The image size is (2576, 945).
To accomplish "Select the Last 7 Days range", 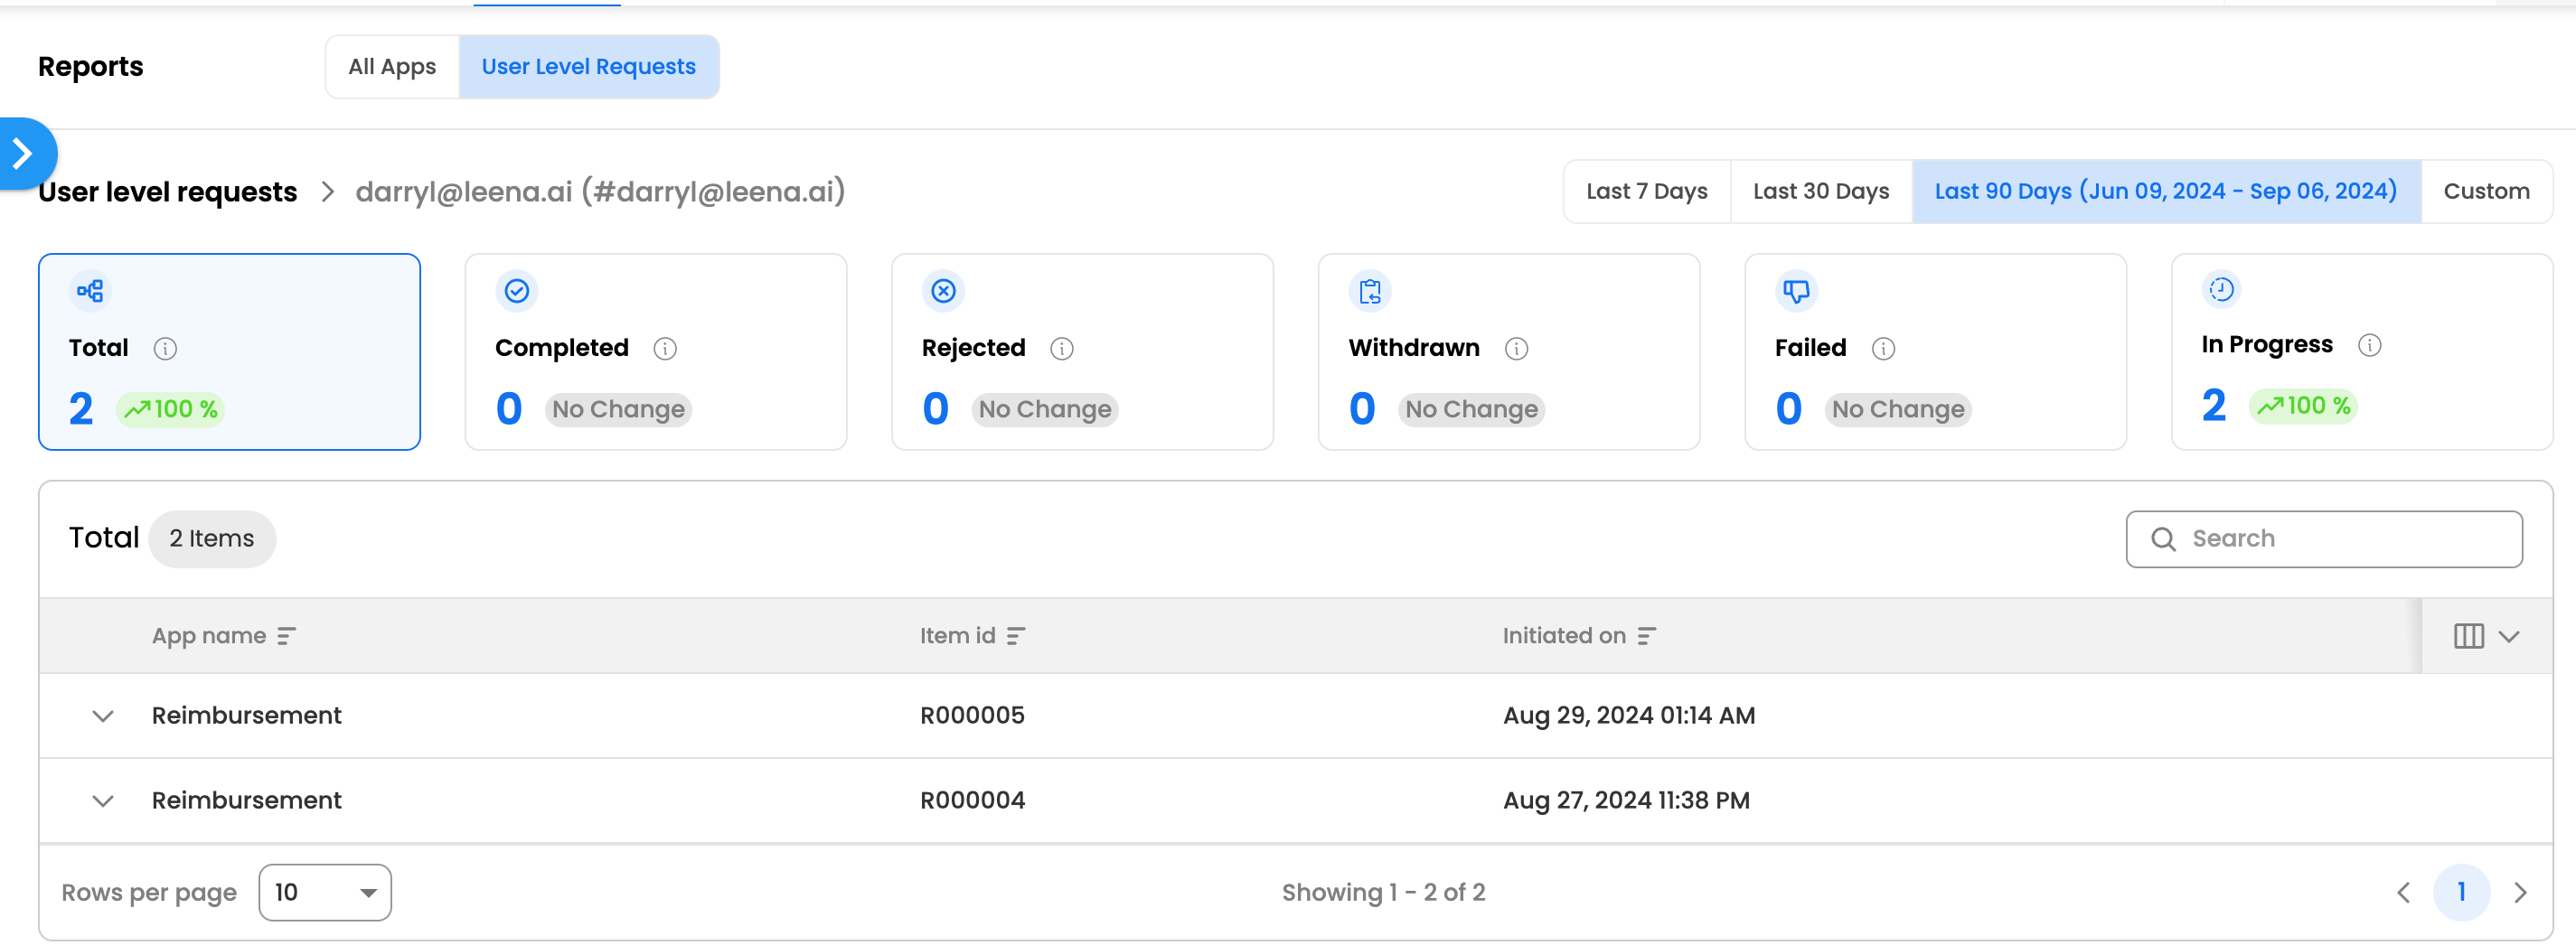I will (1646, 191).
